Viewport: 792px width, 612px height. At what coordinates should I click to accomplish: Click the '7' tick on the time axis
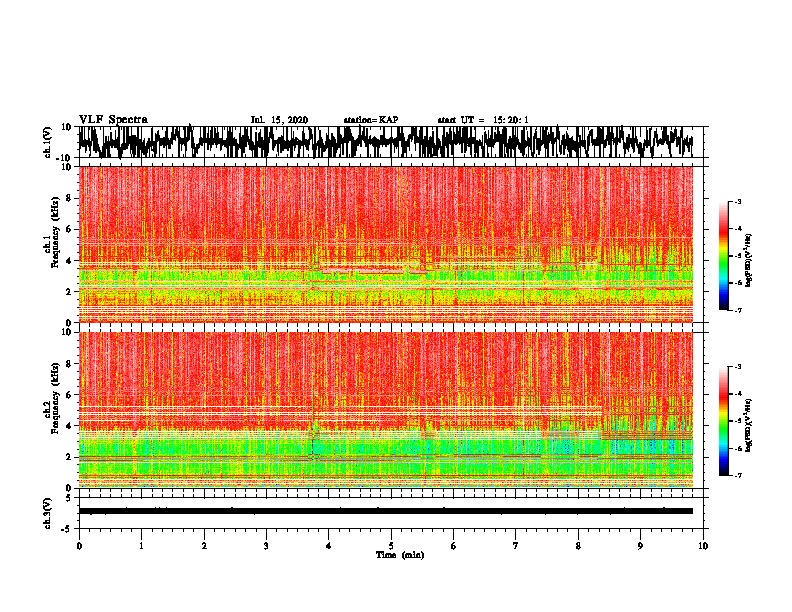tap(516, 546)
